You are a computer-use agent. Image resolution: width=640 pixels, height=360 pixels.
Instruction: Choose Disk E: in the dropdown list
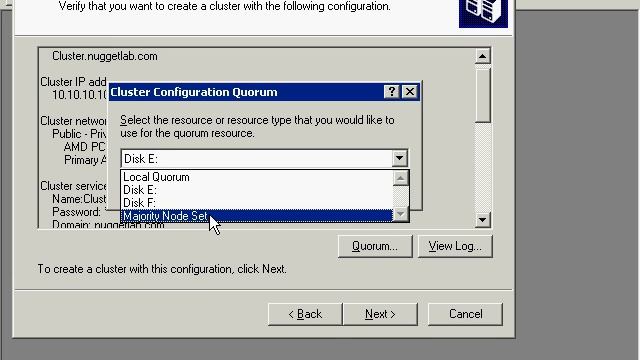(x=257, y=190)
